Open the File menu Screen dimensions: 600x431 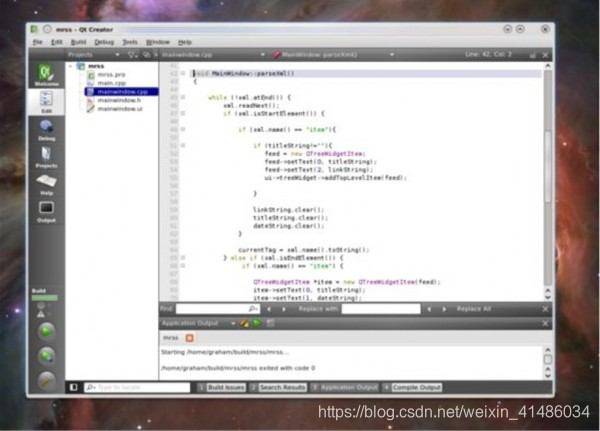pyautogui.click(x=38, y=42)
